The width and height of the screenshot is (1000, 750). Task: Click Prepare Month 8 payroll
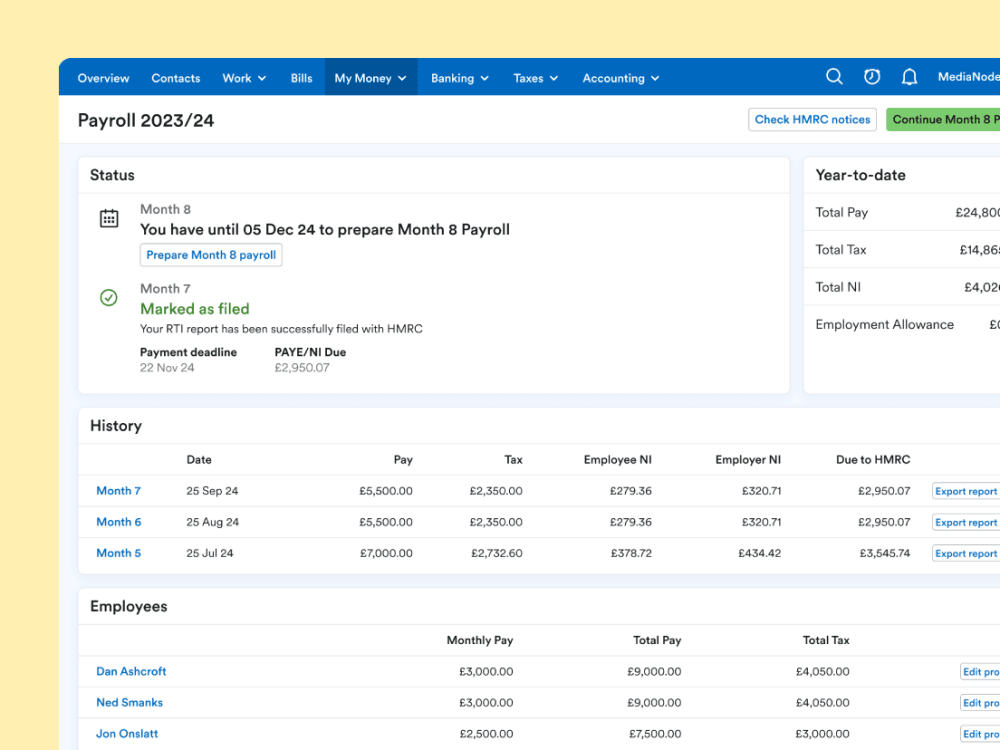point(210,254)
